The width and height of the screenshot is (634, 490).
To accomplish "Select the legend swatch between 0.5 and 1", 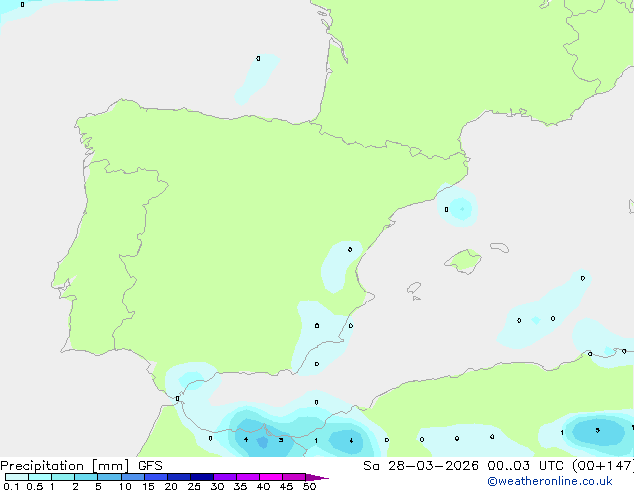I will 40,477.
